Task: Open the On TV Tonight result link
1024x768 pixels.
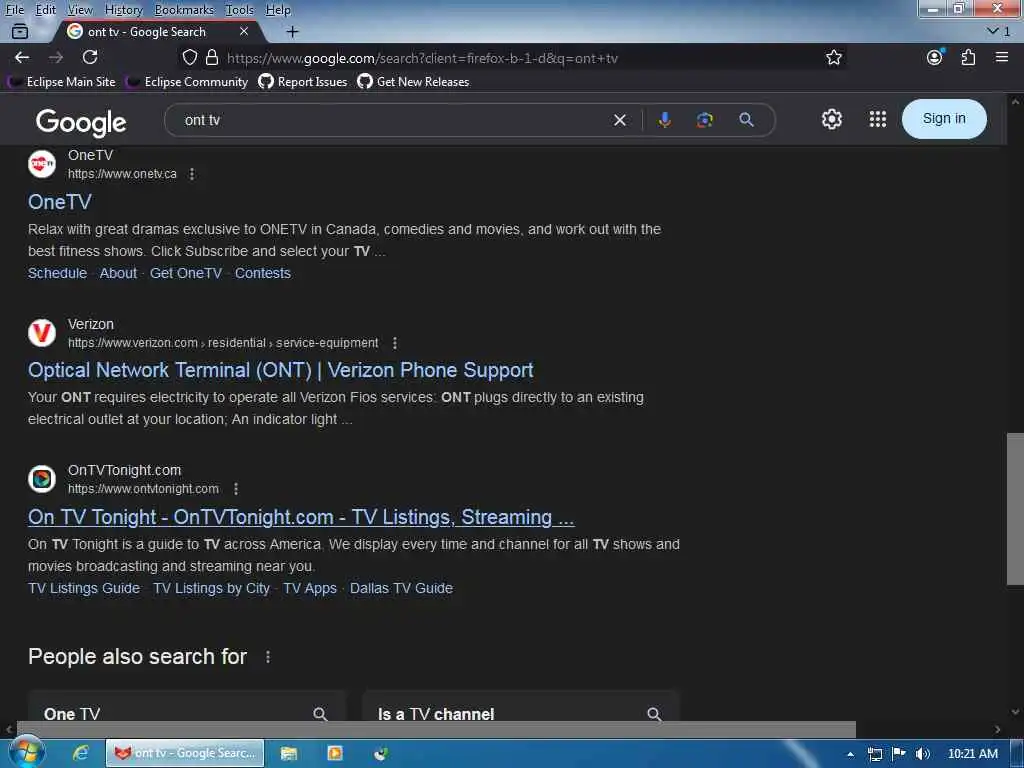Action: click(x=301, y=517)
